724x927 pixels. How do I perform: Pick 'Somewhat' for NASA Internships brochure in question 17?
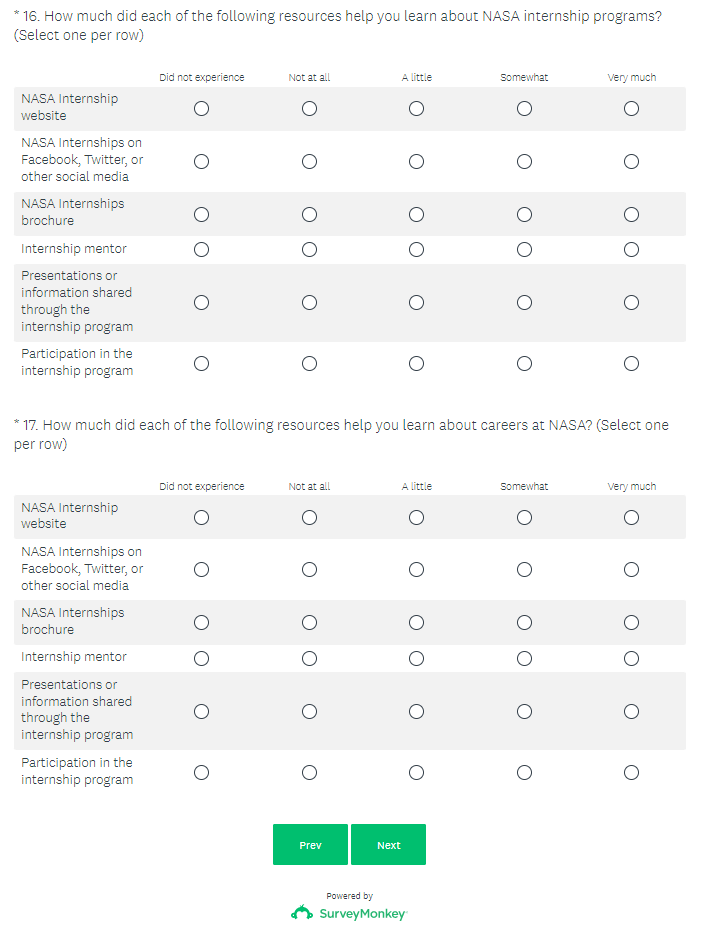click(524, 623)
